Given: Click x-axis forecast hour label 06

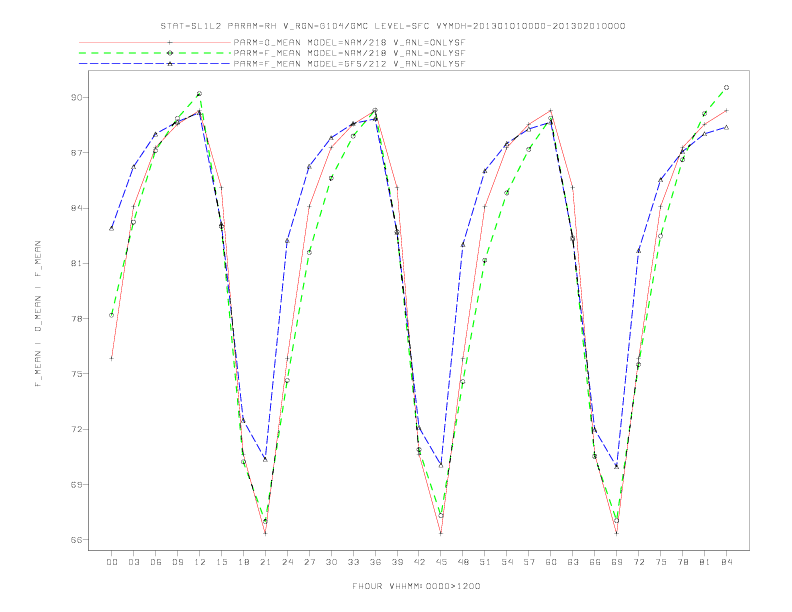Looking at the screenshot, I should [156, 562].
